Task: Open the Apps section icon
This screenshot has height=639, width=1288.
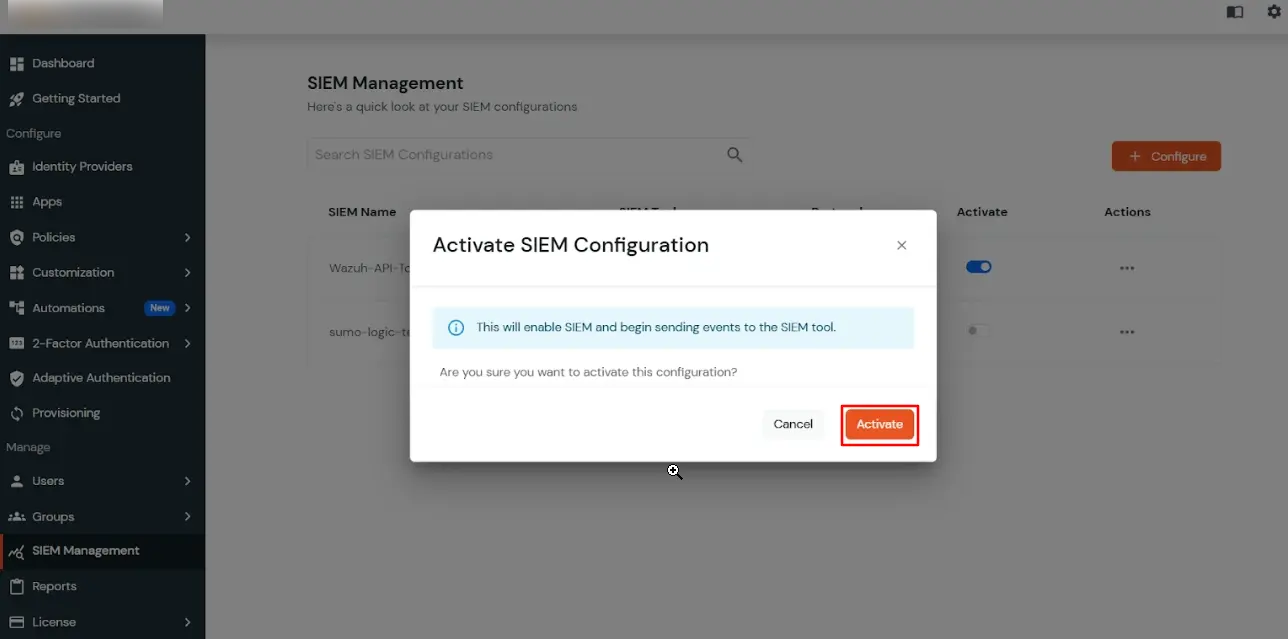Action: (16, 201)
